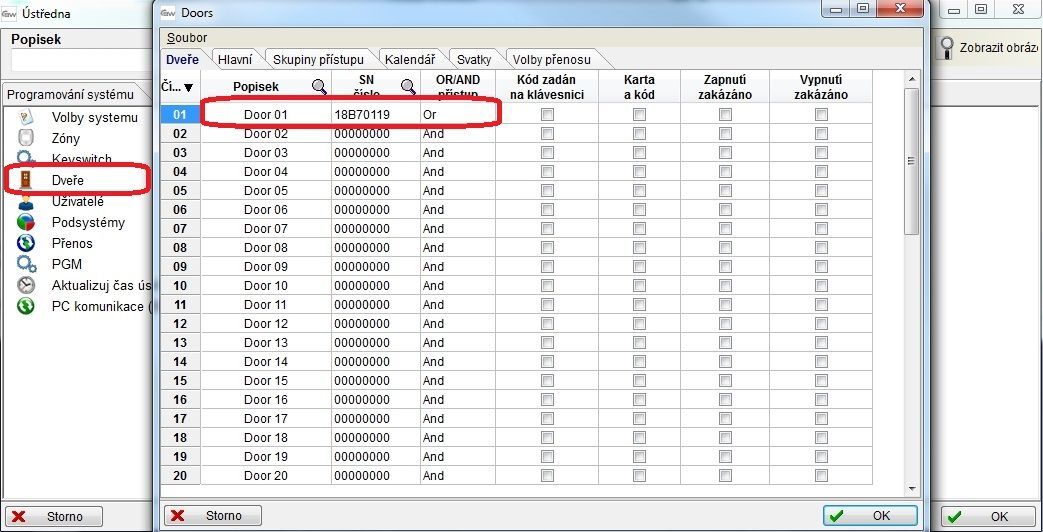Click magnifier search icon beside SN číslo column

click(408, 87)
